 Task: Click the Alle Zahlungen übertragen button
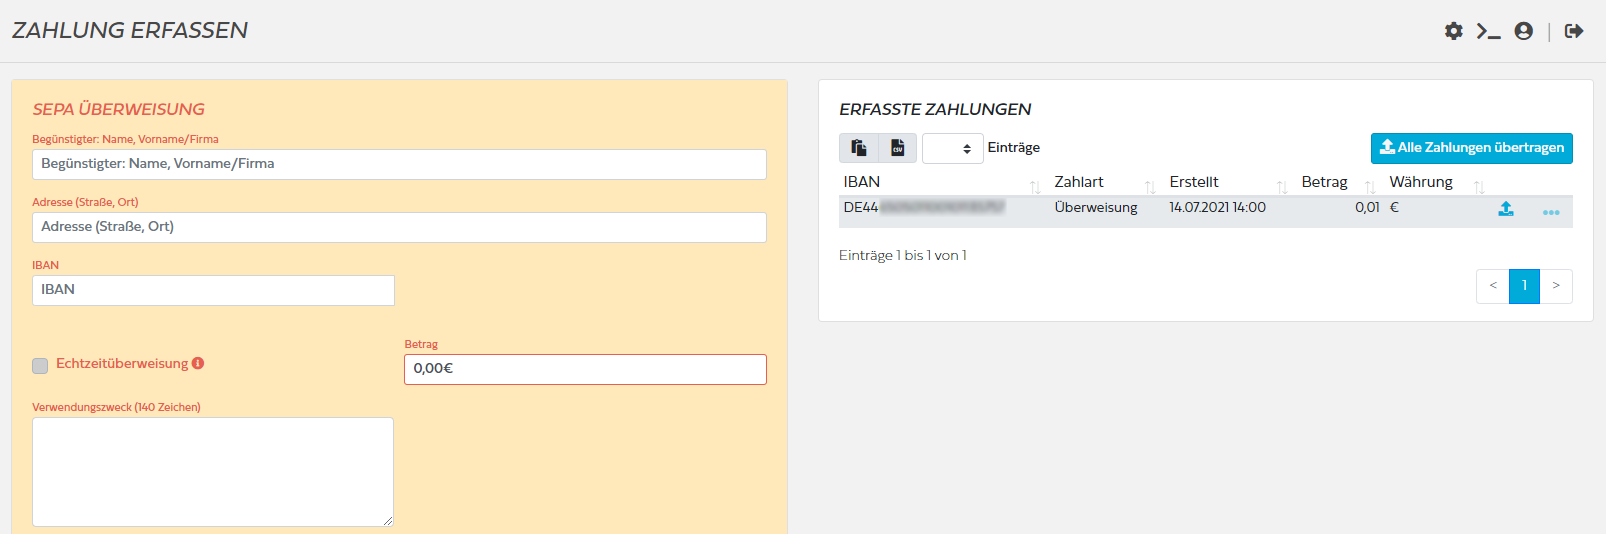[1471, 148]
